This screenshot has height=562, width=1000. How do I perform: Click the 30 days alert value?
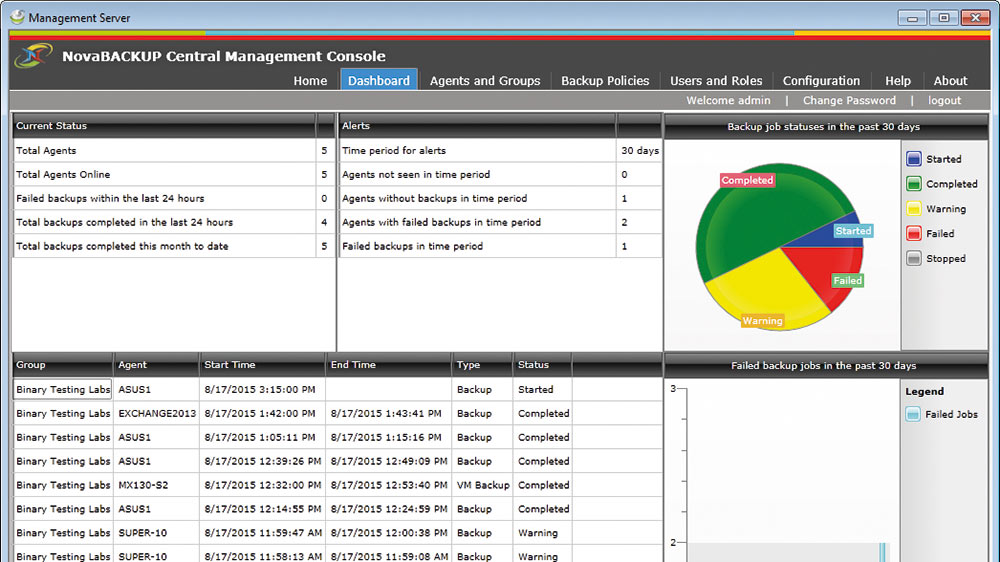(640, 151)
